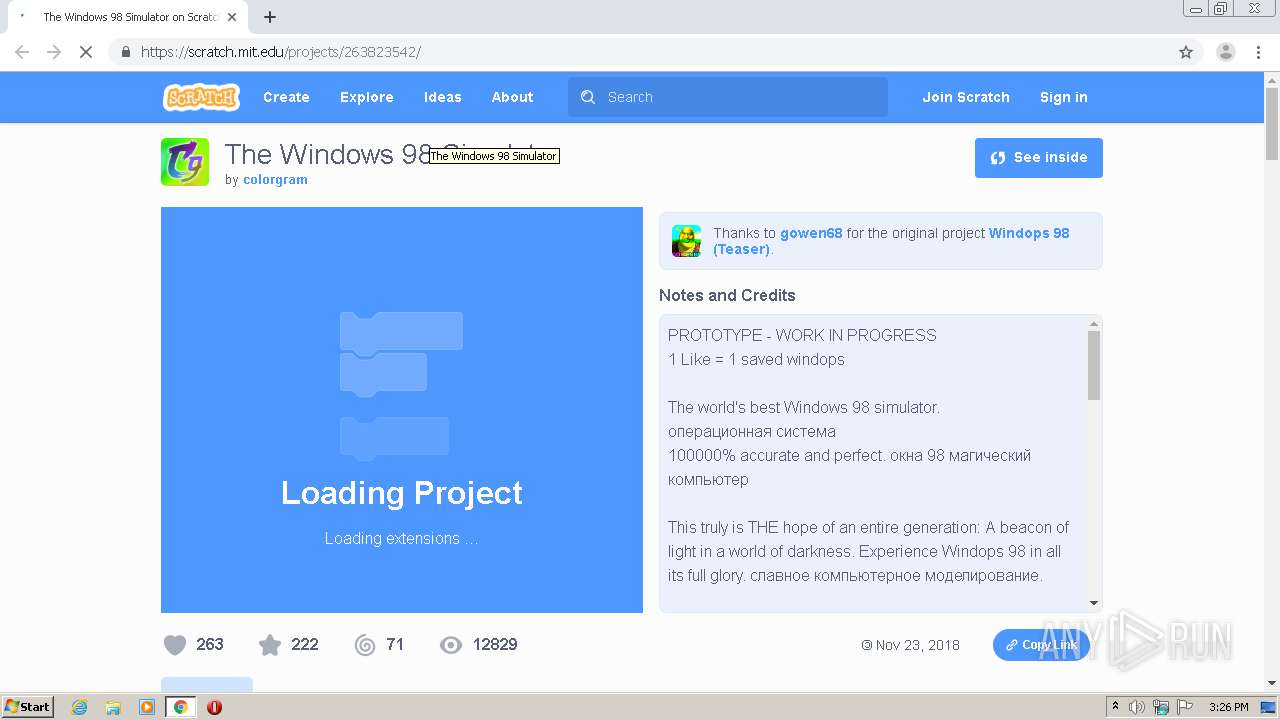Click the red stop taskbar icon

click(x=214, y=707)
